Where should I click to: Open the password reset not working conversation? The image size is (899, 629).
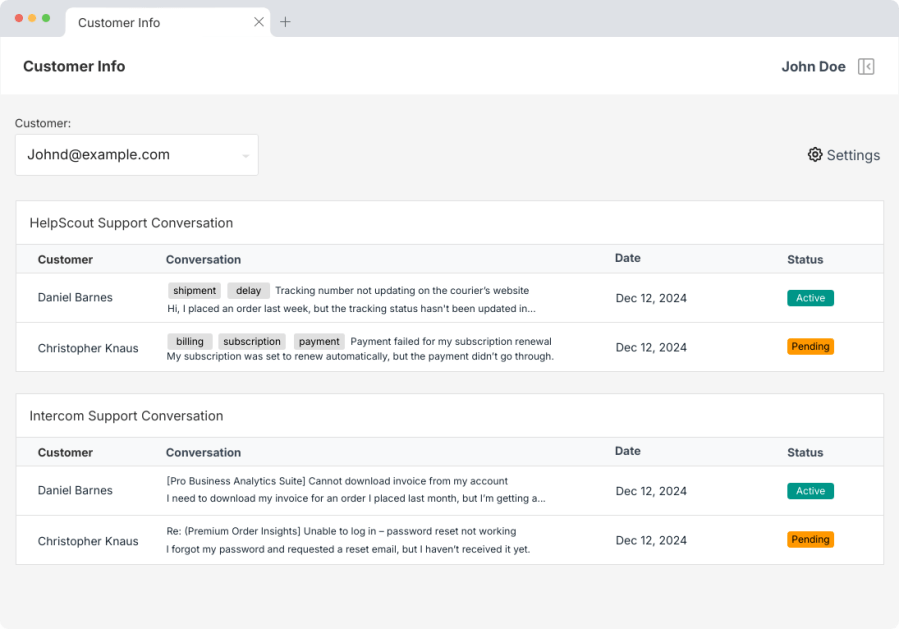click(341, 531)
